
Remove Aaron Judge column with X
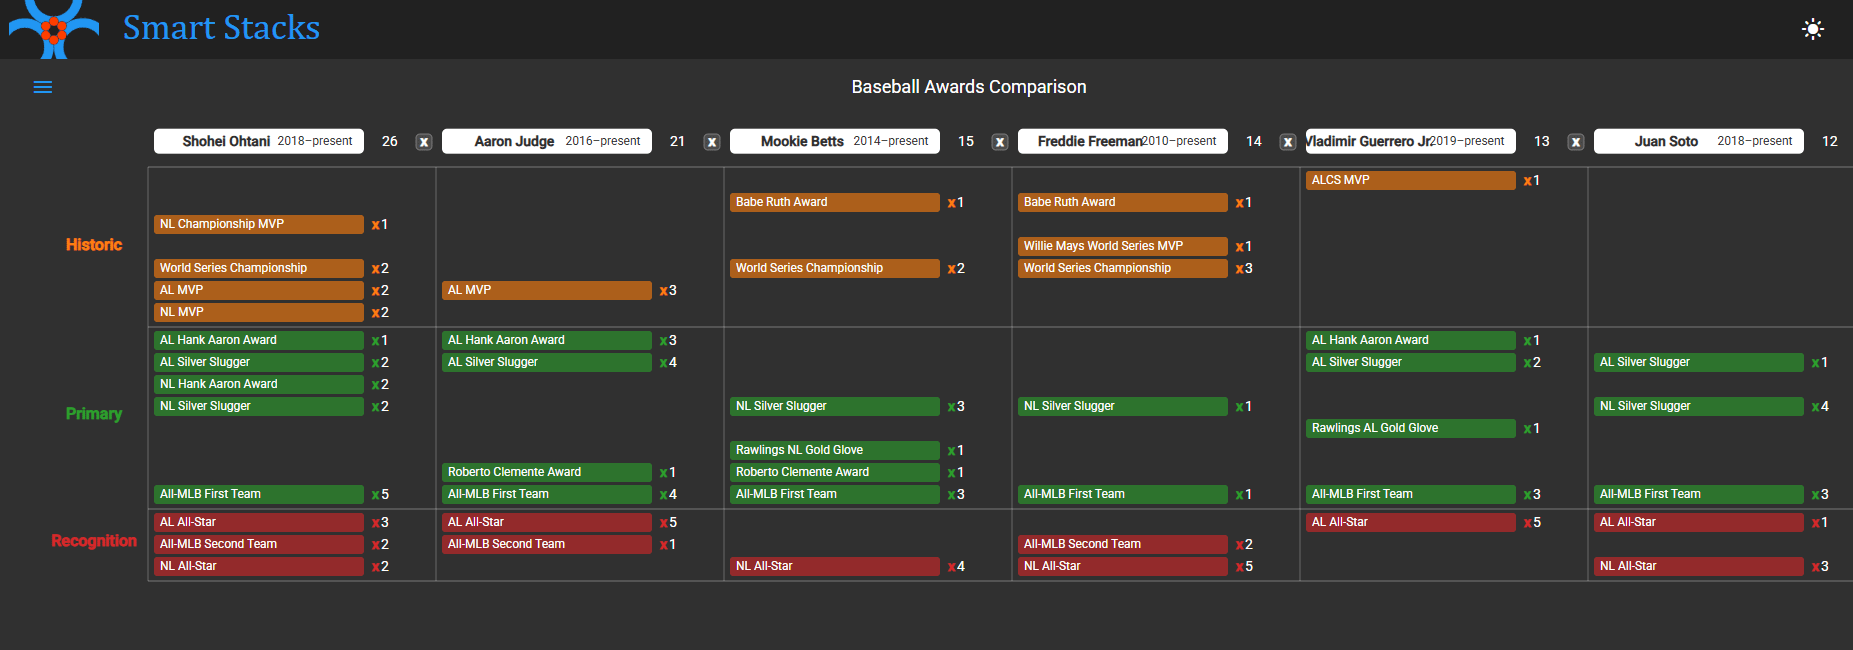712,142
